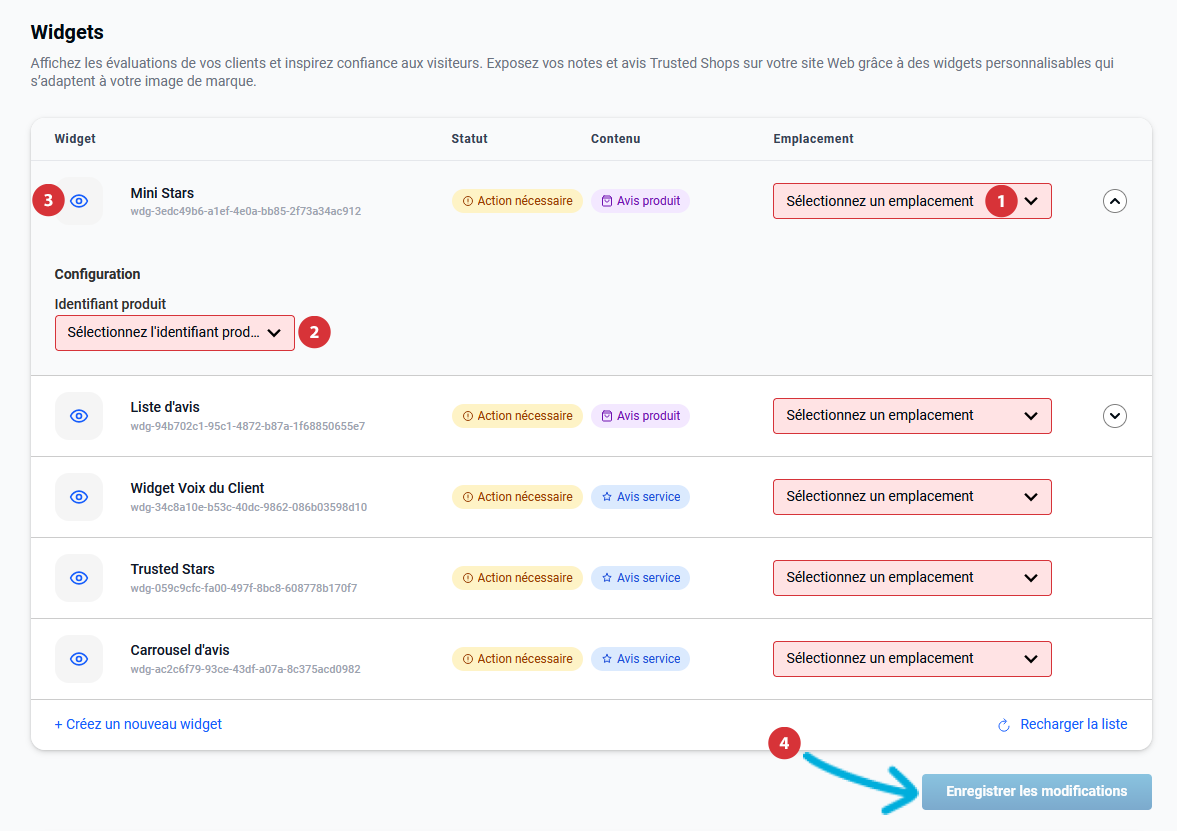This screenshot has height=831, width=1177.
Task: Click the Carrousel d'avis eye icon
Action: 79,659
